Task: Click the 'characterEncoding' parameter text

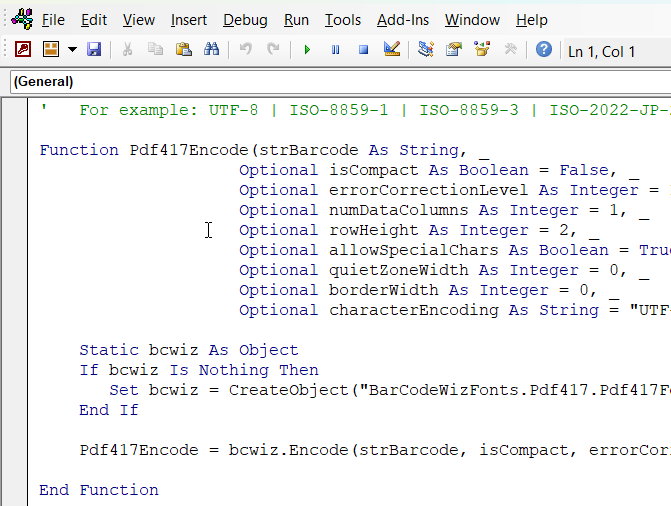Action: tap(413, 310)
